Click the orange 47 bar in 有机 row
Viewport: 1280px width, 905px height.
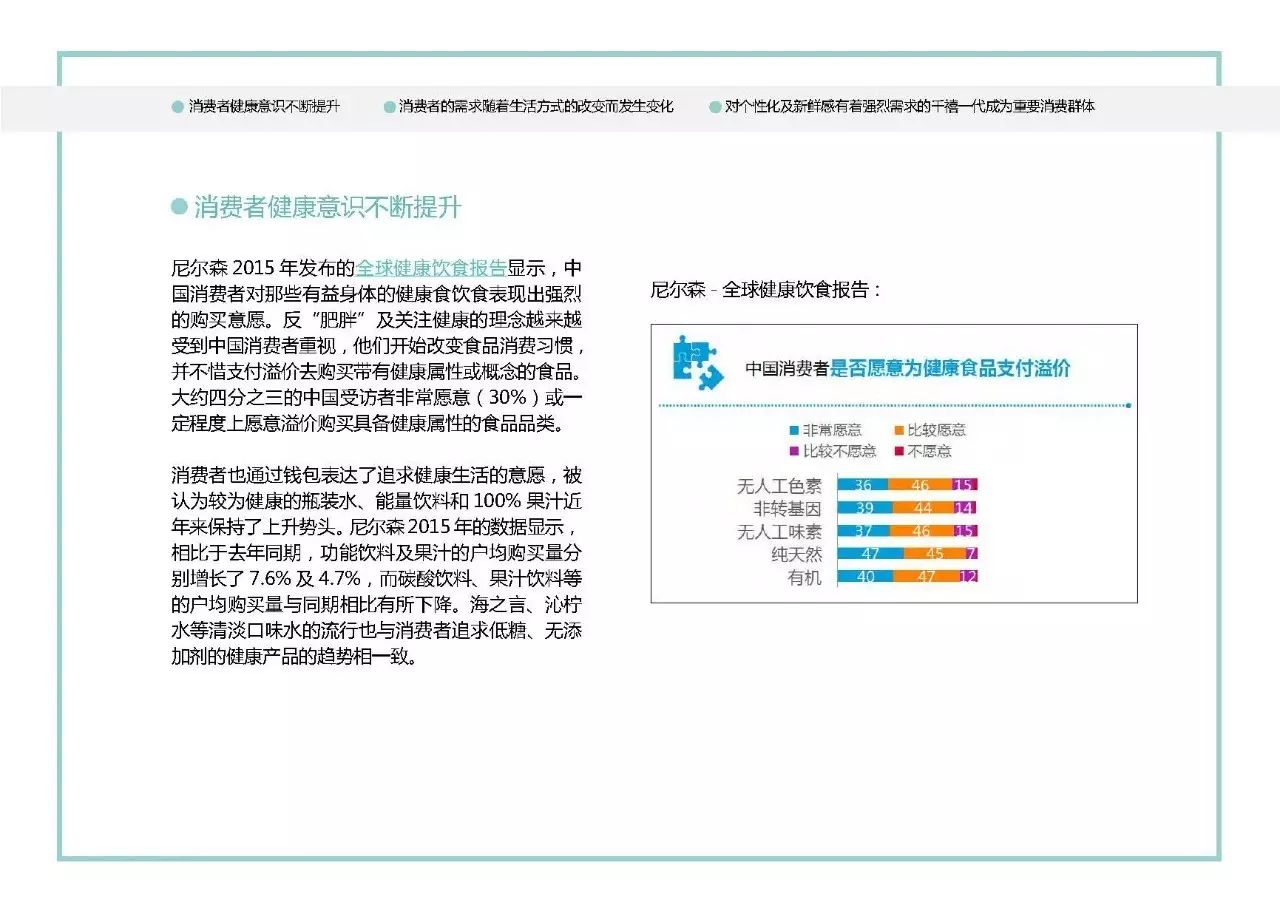[926, 576]
